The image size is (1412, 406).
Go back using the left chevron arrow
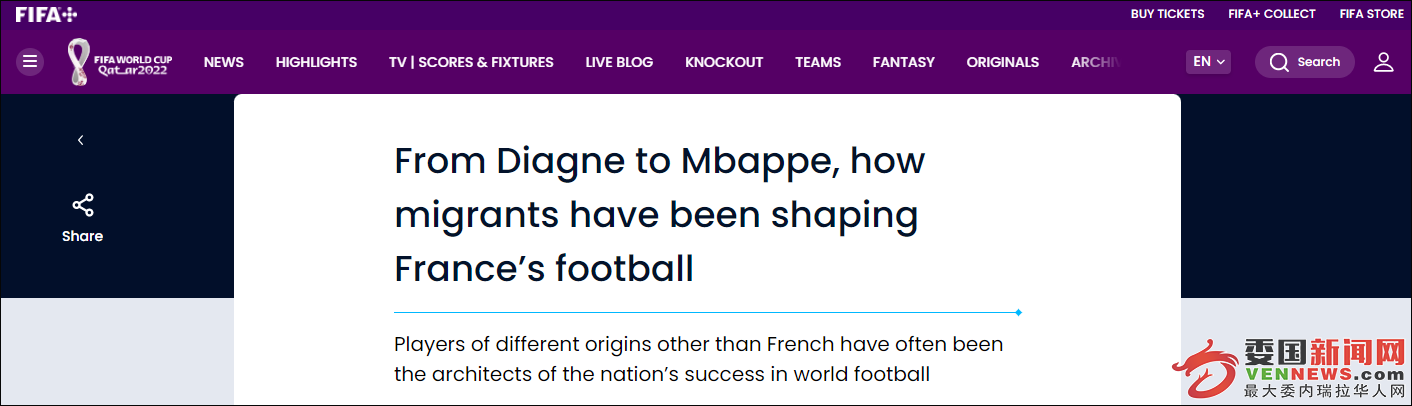pos(80,140)
